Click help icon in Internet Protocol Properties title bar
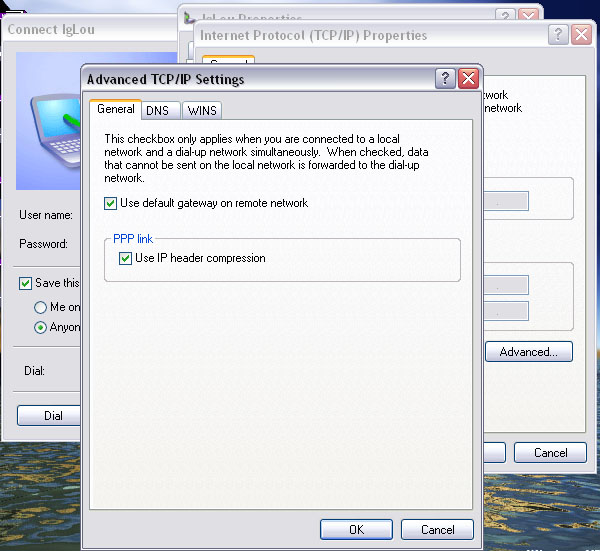Viewport: 600px width, 551px height. pos(558,34)
